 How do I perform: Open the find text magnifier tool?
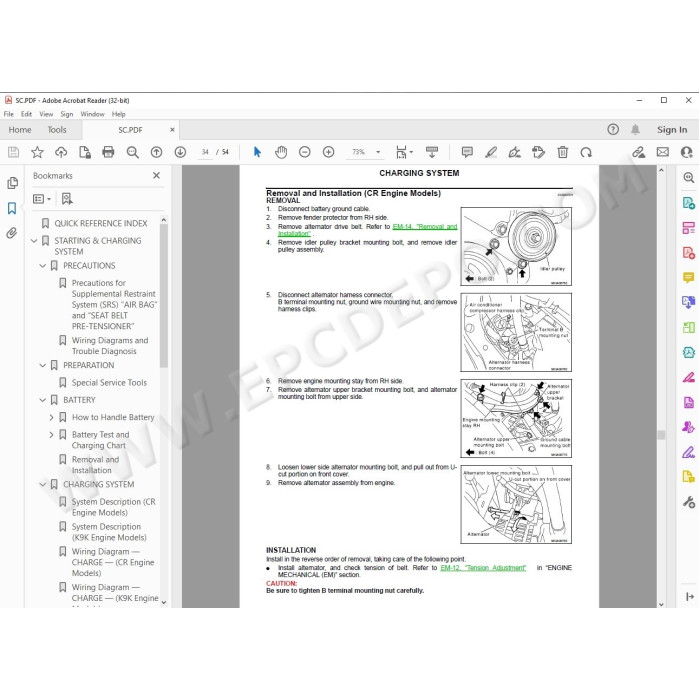tap(133, 152)
